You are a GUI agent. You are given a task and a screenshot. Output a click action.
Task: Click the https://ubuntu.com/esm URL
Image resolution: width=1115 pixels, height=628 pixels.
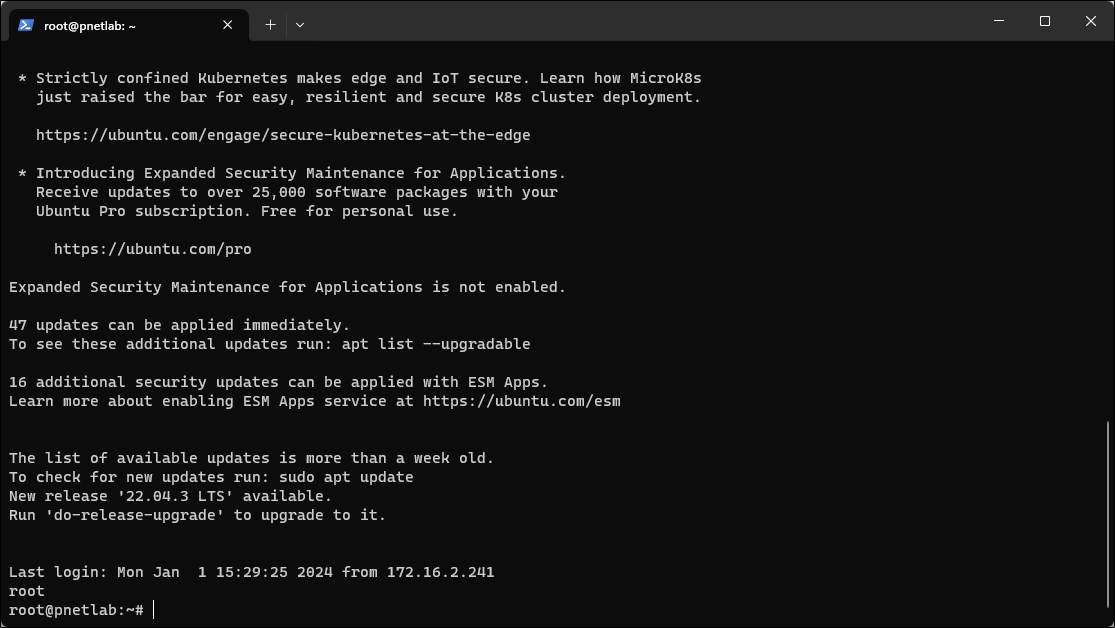click(x=521, y=401)
